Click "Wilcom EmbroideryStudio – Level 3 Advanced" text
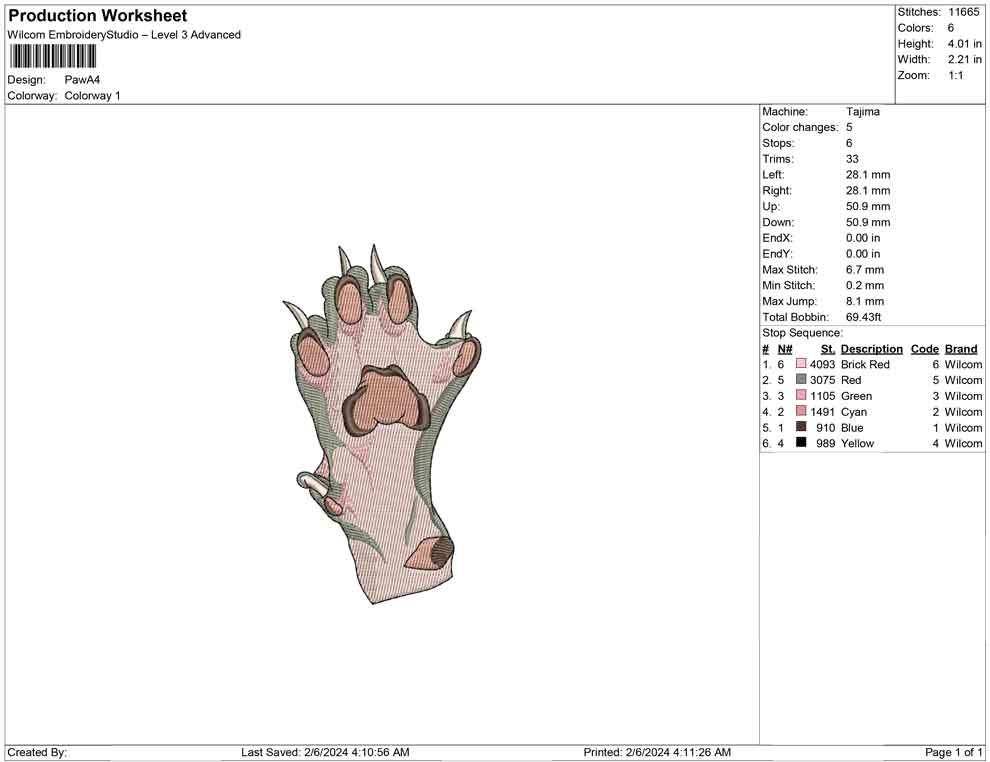The image size is (990, 762). tap(124, 35)
